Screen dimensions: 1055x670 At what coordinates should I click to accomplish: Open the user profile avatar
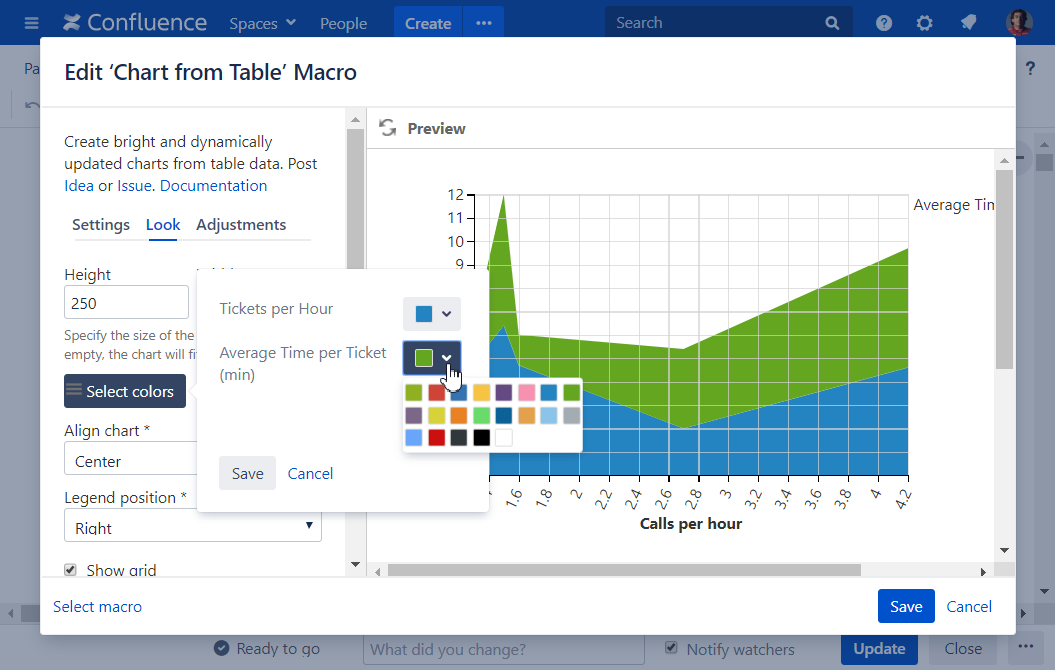[1019, 23]
